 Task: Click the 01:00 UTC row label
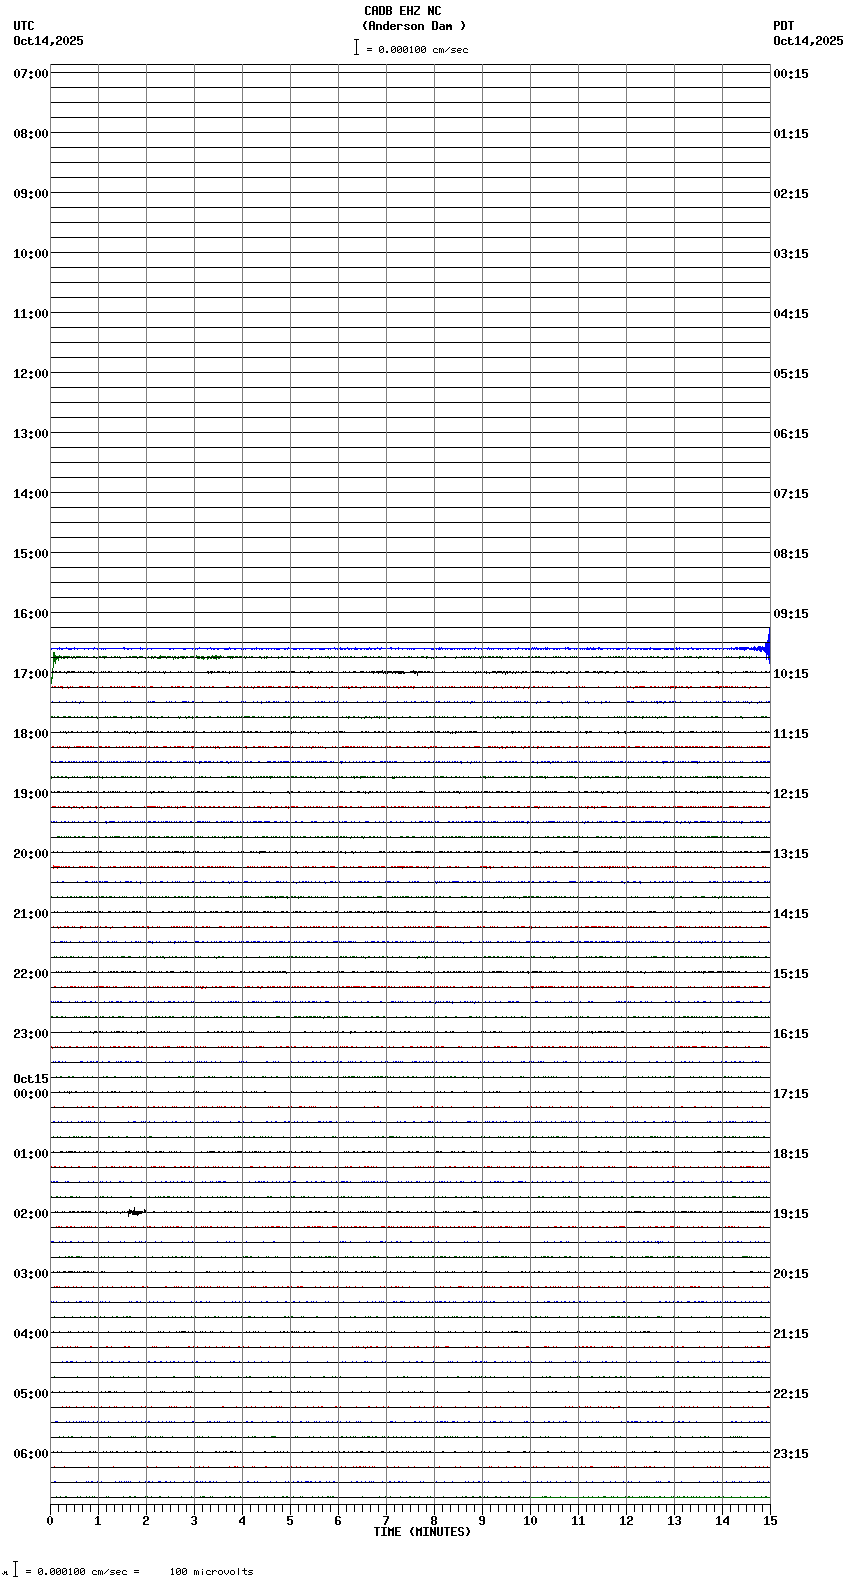point(31,1154)
